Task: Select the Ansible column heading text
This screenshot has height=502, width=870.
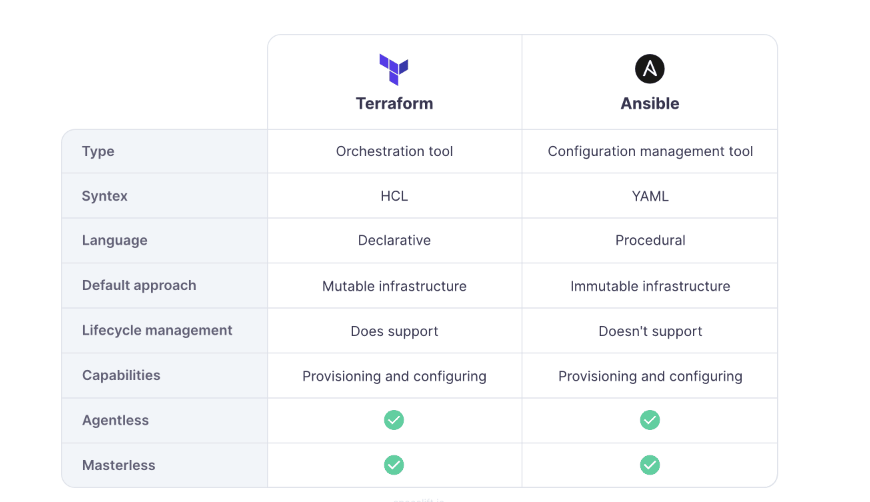Action: pyautogui.click(x=650, y=103)
